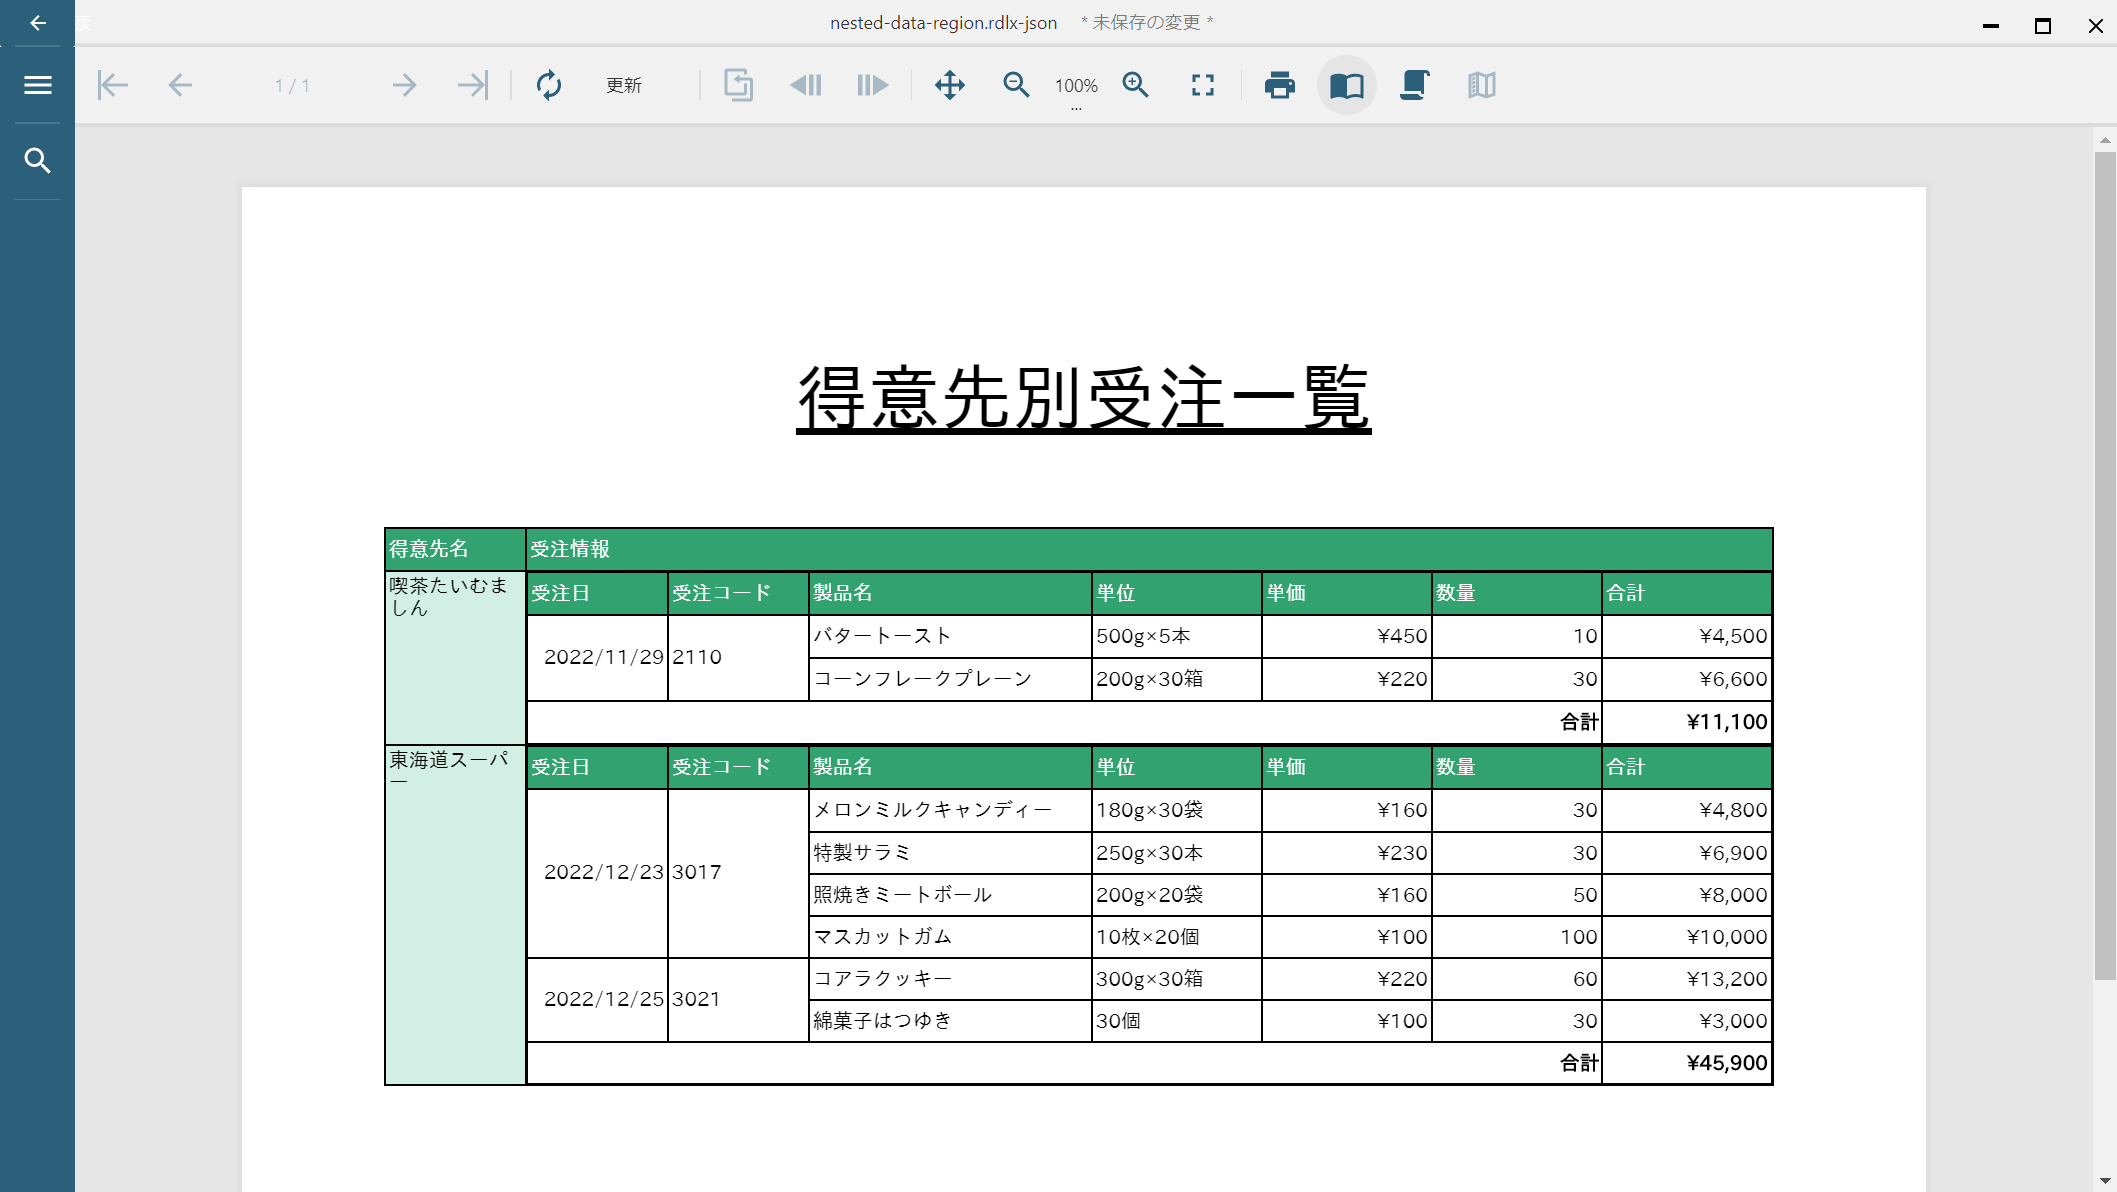Screen dimensions: 2117x1192
Task: Click file name nested-data-region.rdlx-json in title bar
Action: (943, 23)
